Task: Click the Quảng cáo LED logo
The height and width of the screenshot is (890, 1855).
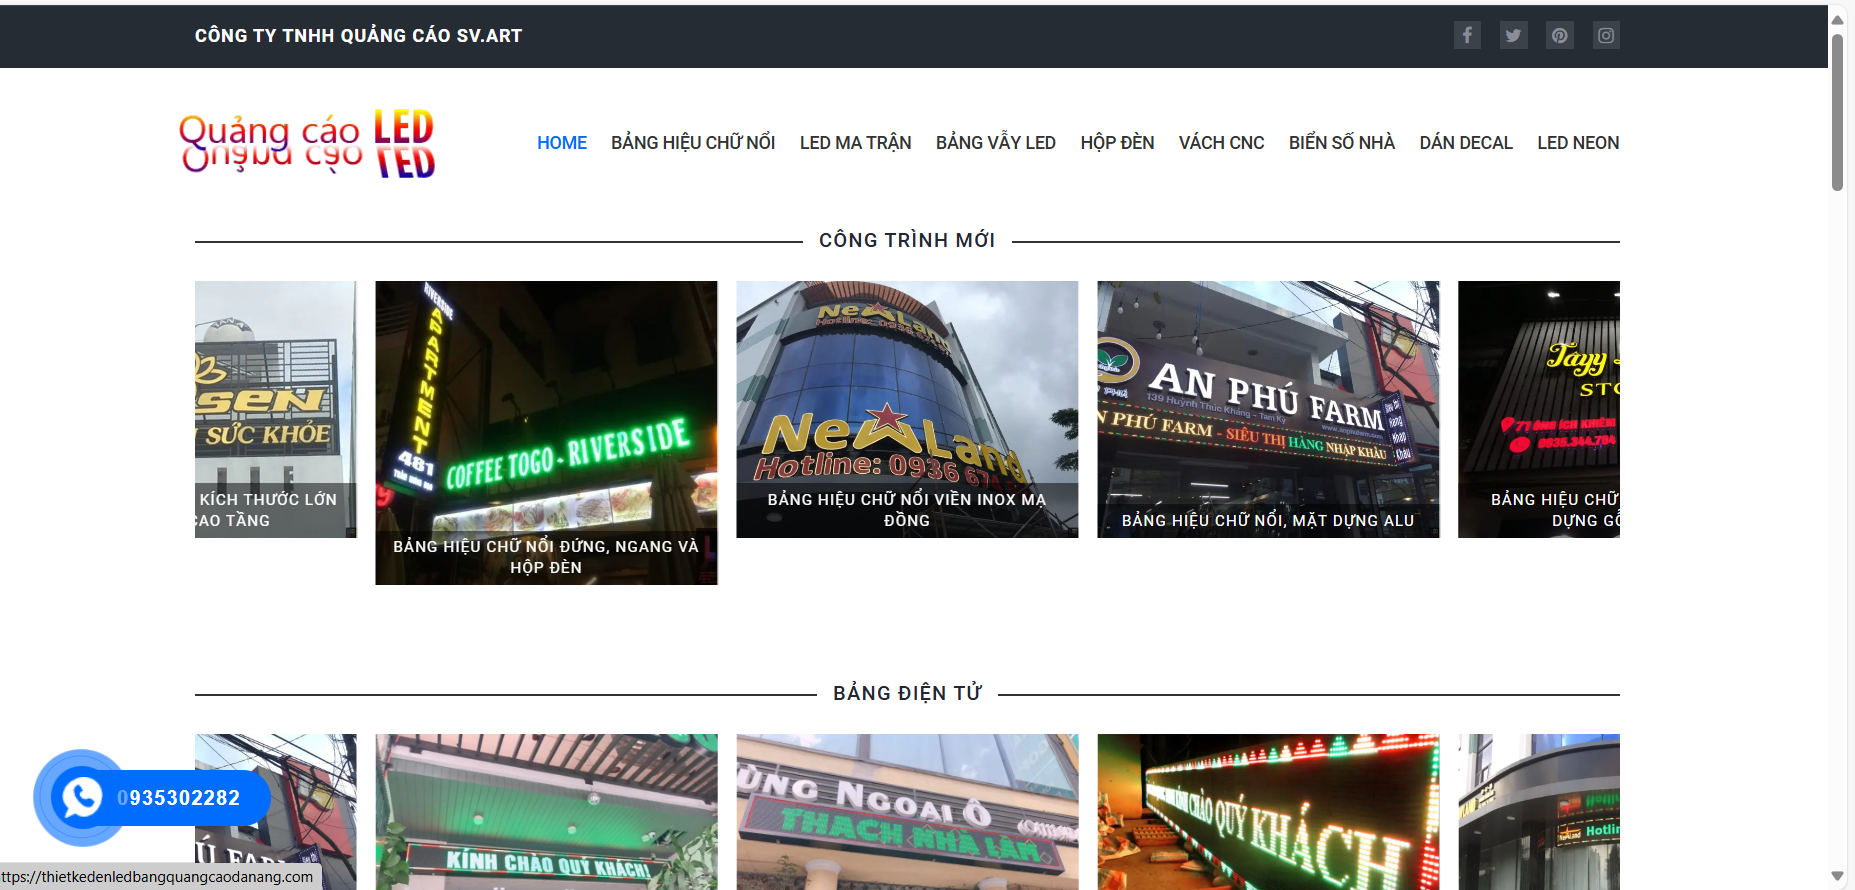Action: click(x=308, y=143)
